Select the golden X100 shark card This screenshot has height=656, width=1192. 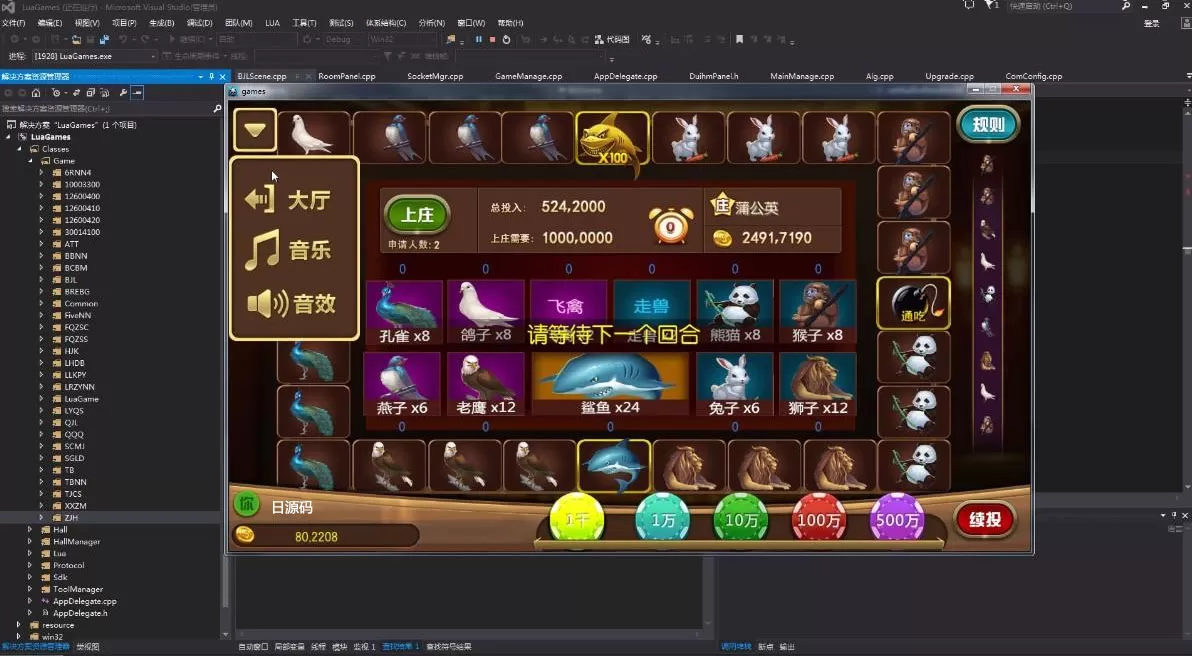point(611,137)
